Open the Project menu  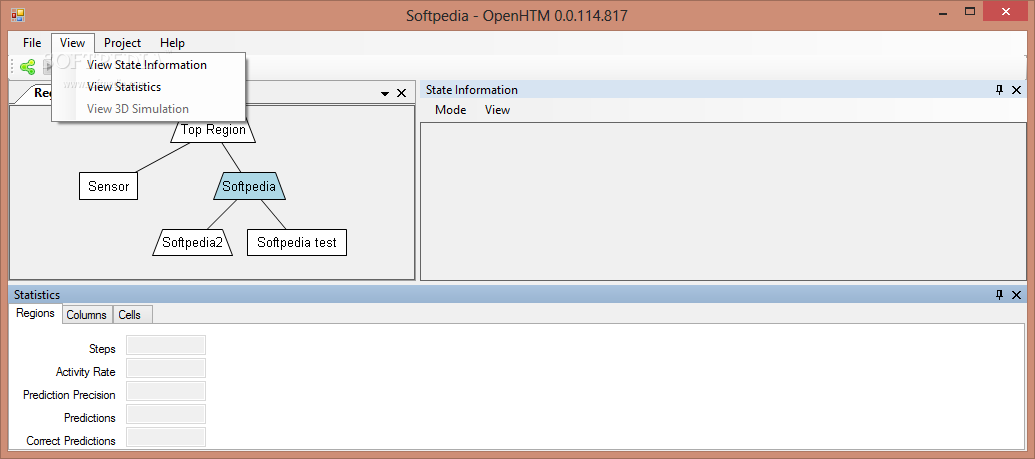pos(122,43)
